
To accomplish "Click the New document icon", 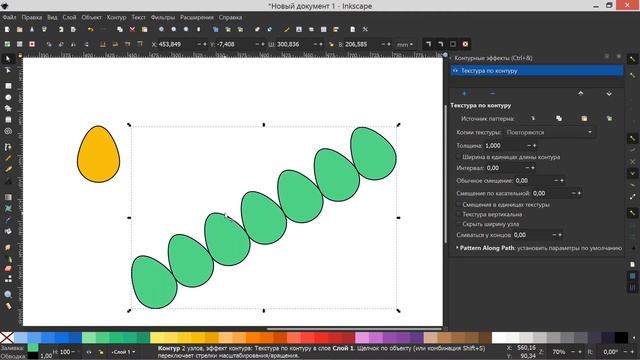I will click(7, 29).
